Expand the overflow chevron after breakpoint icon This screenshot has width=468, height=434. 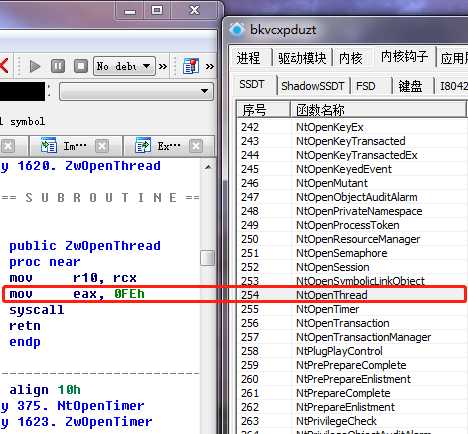pyautogui.click(x=210, y=66)
